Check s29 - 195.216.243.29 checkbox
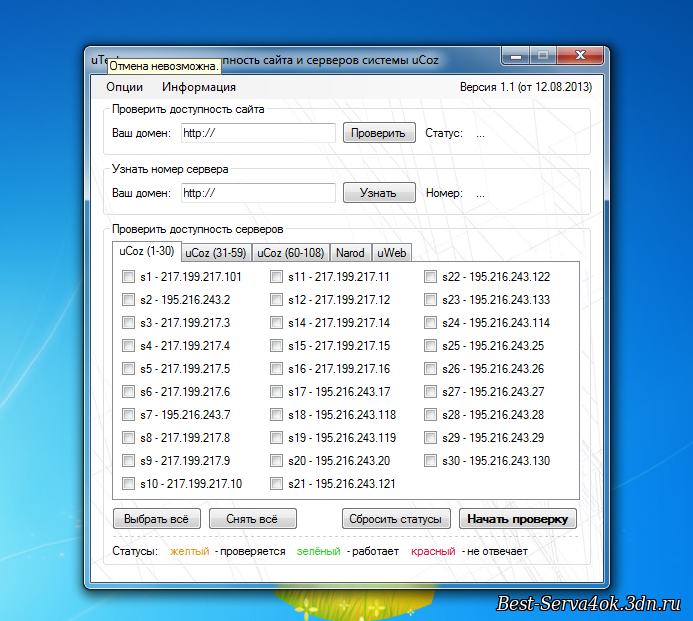This screenshot has width=693, height=621. tap(430, 438)
